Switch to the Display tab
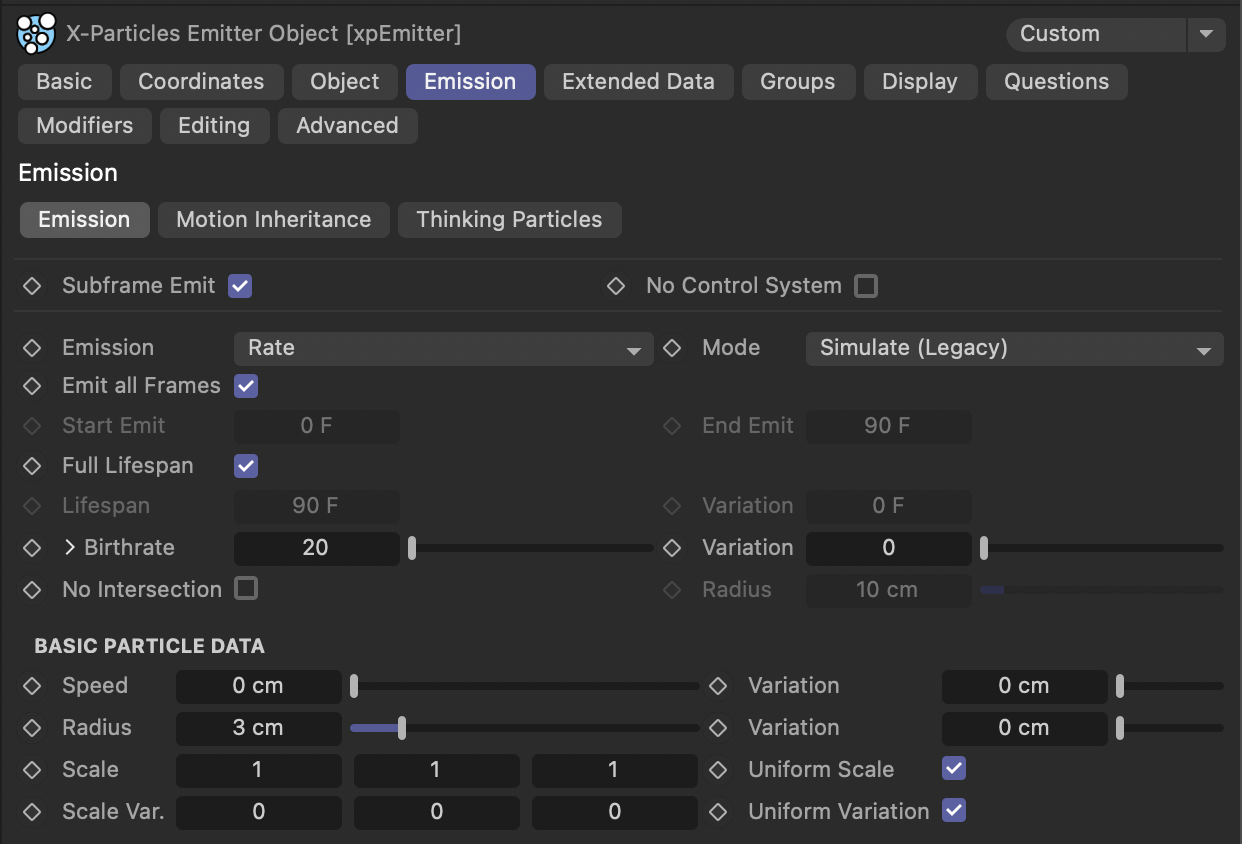 point(920,82)
